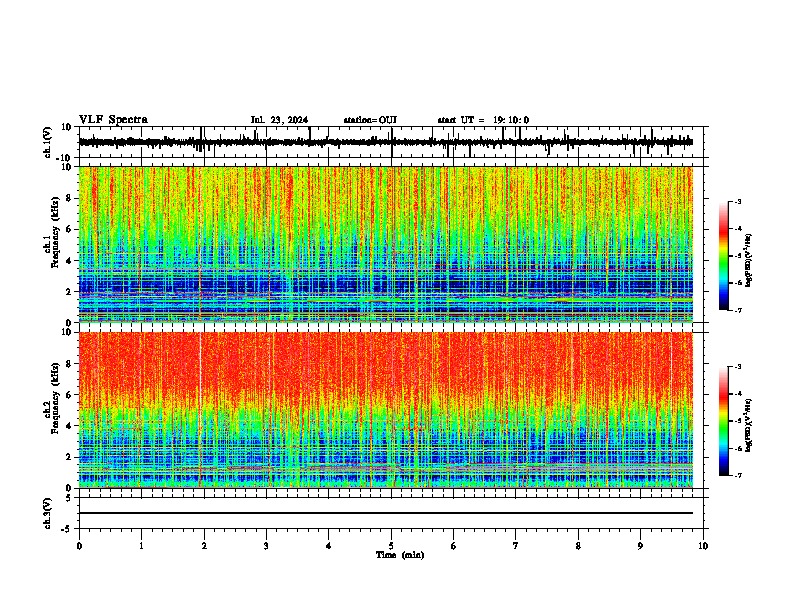The width and height of the screenshot is (792, 612).
Task: Click the log(PSD) label beside ch.1 color bar
Action: coord(749,260)
